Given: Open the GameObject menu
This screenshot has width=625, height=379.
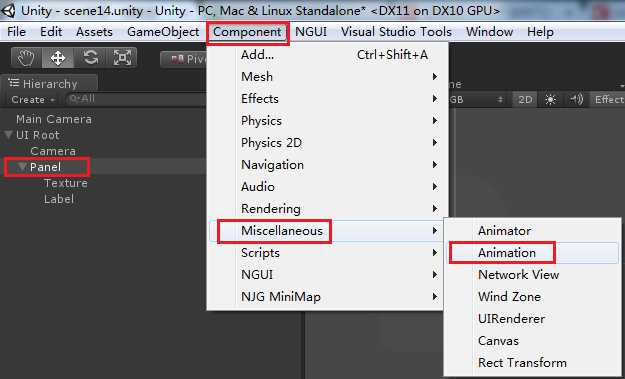Looking at the screenshot, I should tap(163, 32).
